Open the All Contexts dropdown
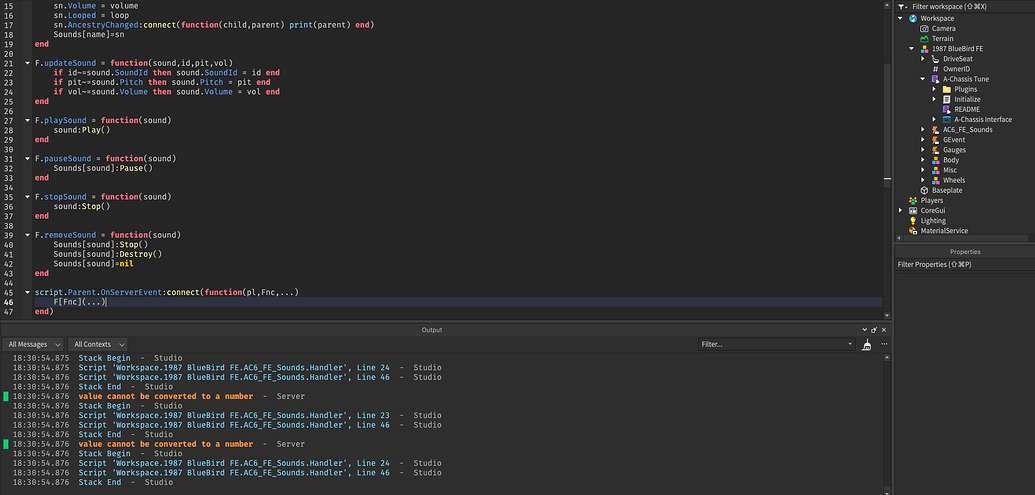Screen dimensions: 1035x495 97,345
